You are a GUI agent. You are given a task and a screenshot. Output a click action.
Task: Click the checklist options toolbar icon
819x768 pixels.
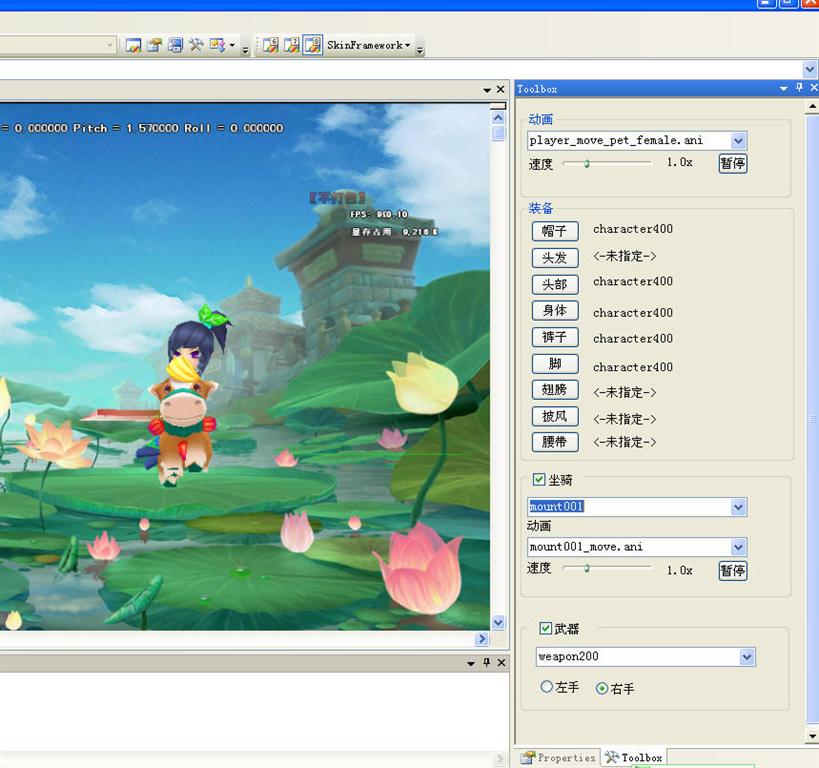pyautogui.click(x=217, y=45)
